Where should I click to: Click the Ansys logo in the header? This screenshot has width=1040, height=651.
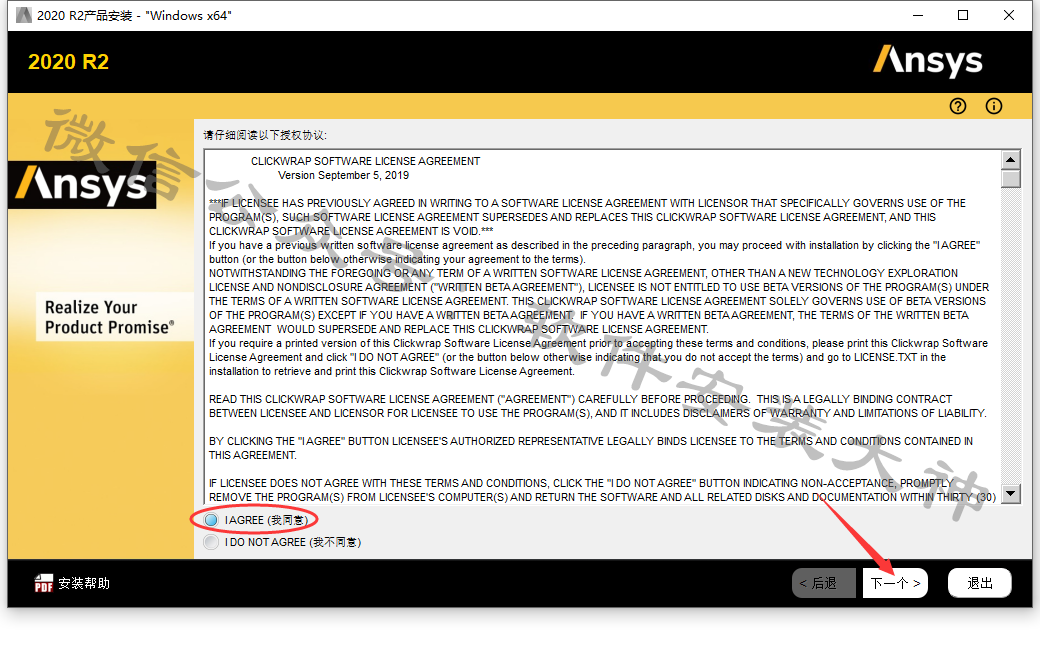(x=928, y=62)
